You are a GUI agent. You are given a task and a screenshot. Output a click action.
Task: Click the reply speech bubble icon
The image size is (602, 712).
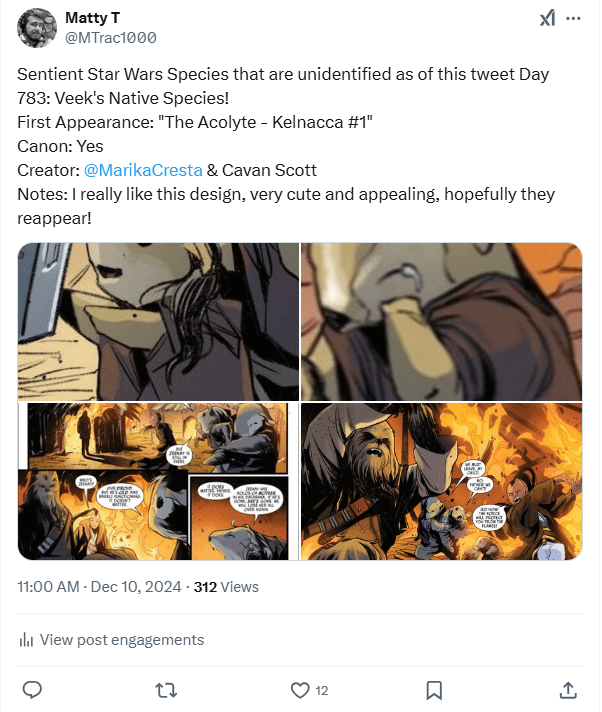tap(32, 689)
